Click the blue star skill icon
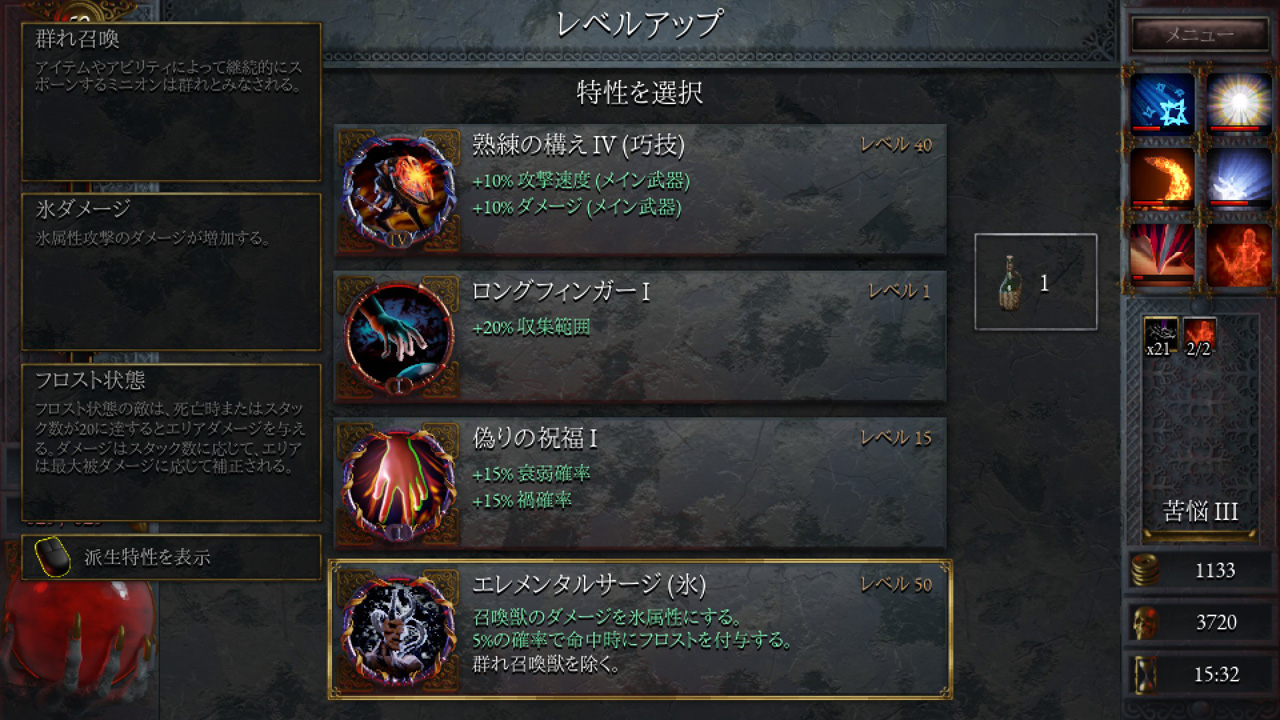 point(1162,103)
